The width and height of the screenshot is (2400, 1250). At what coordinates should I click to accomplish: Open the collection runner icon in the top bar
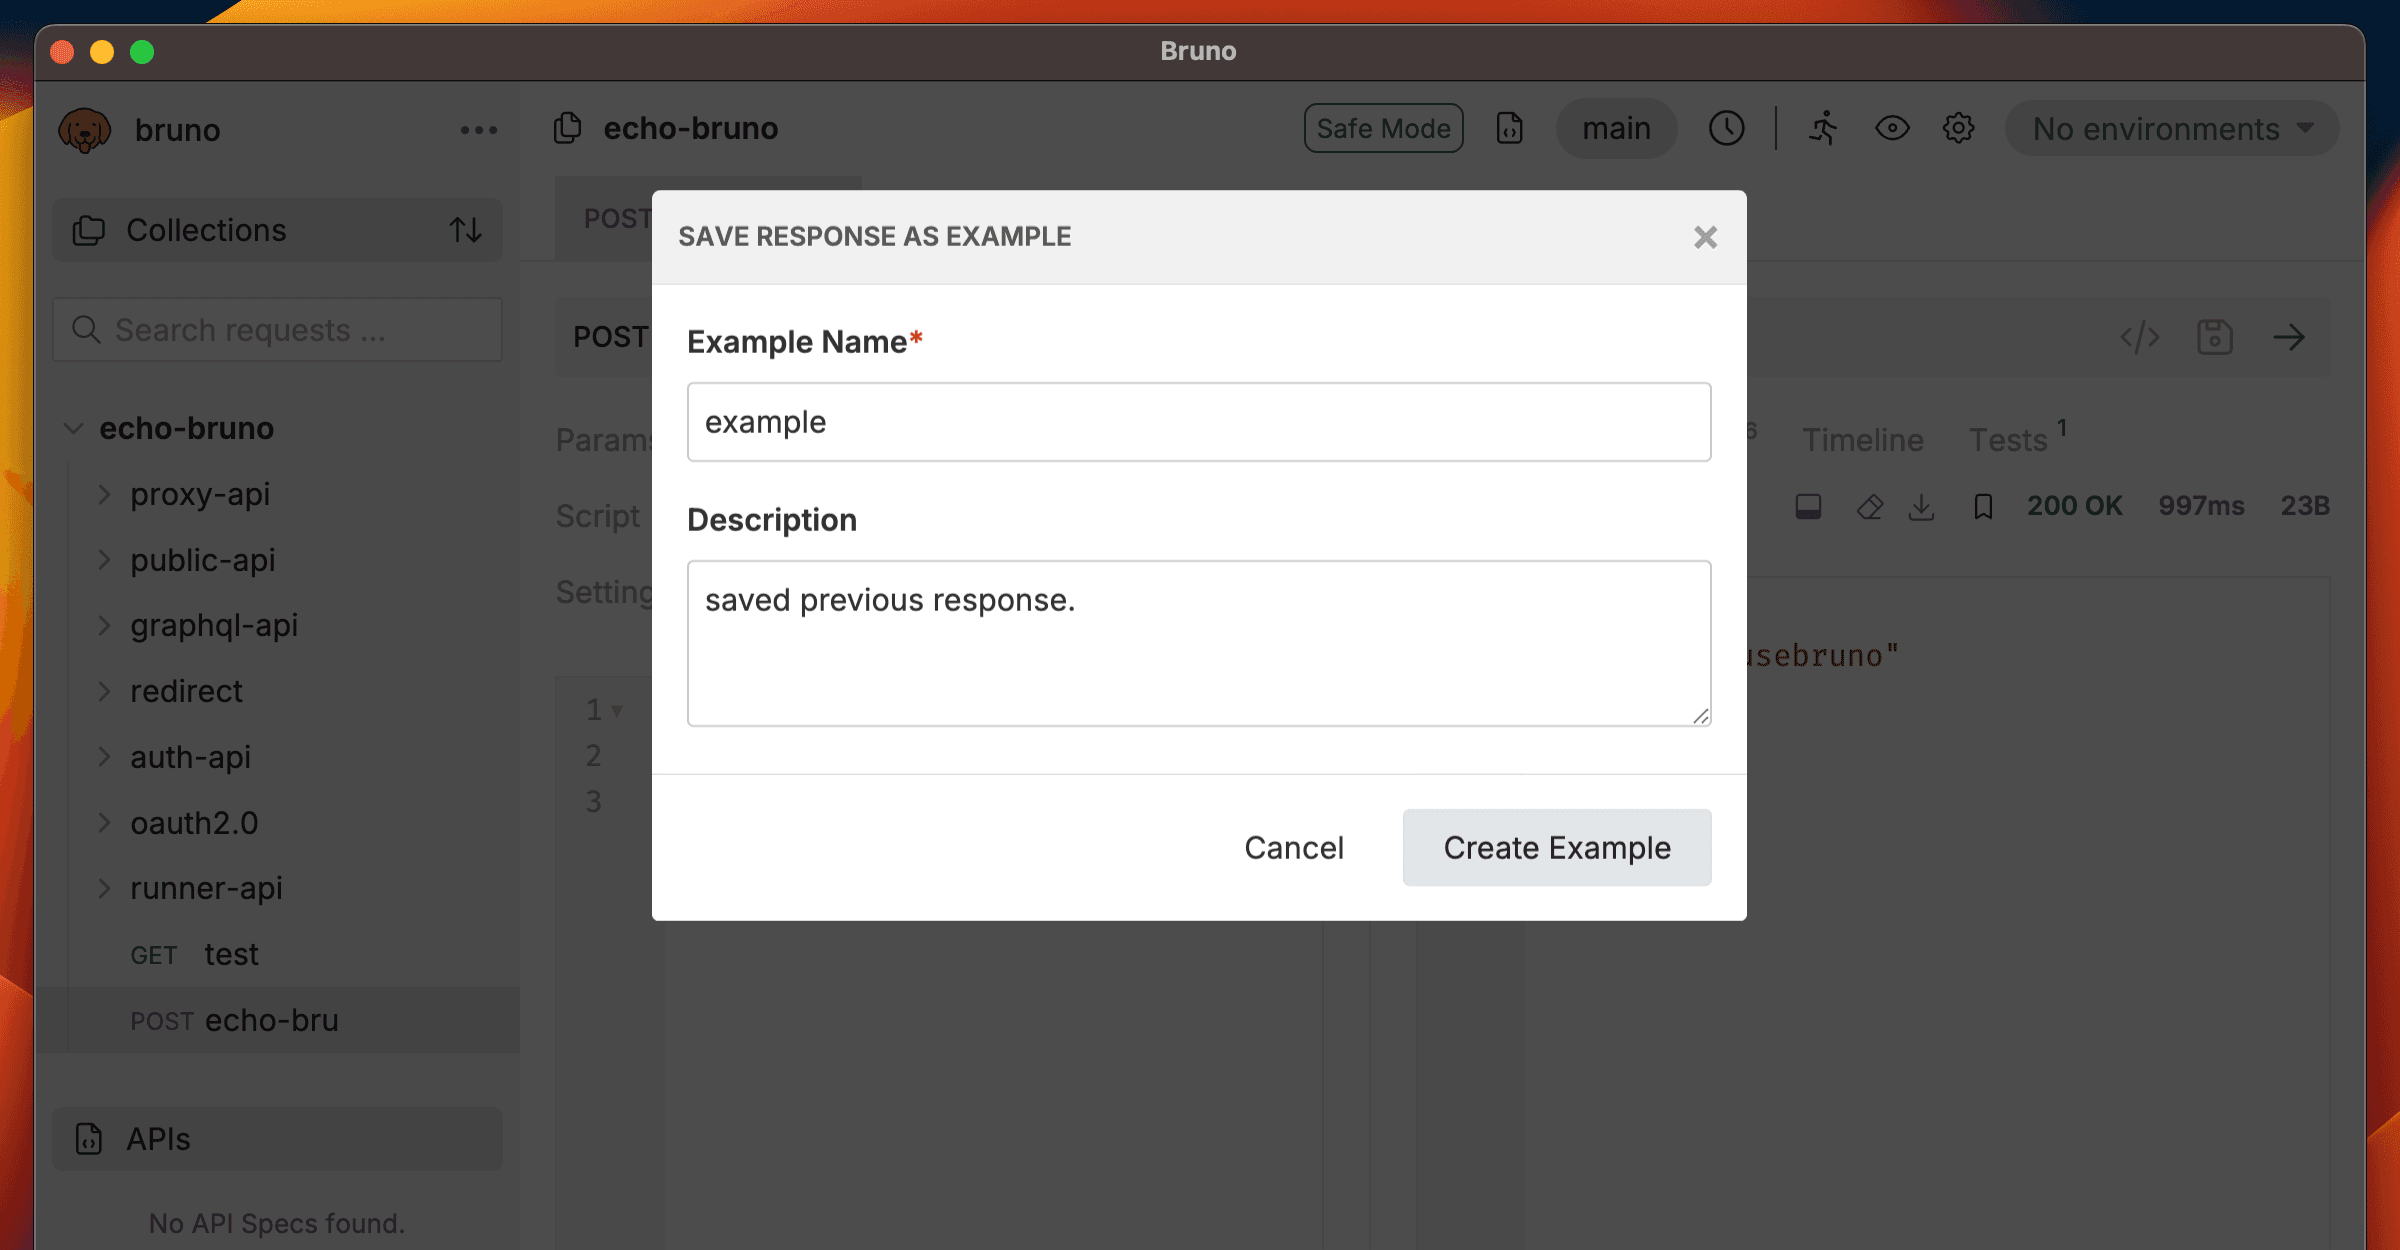coord(1824,128)
